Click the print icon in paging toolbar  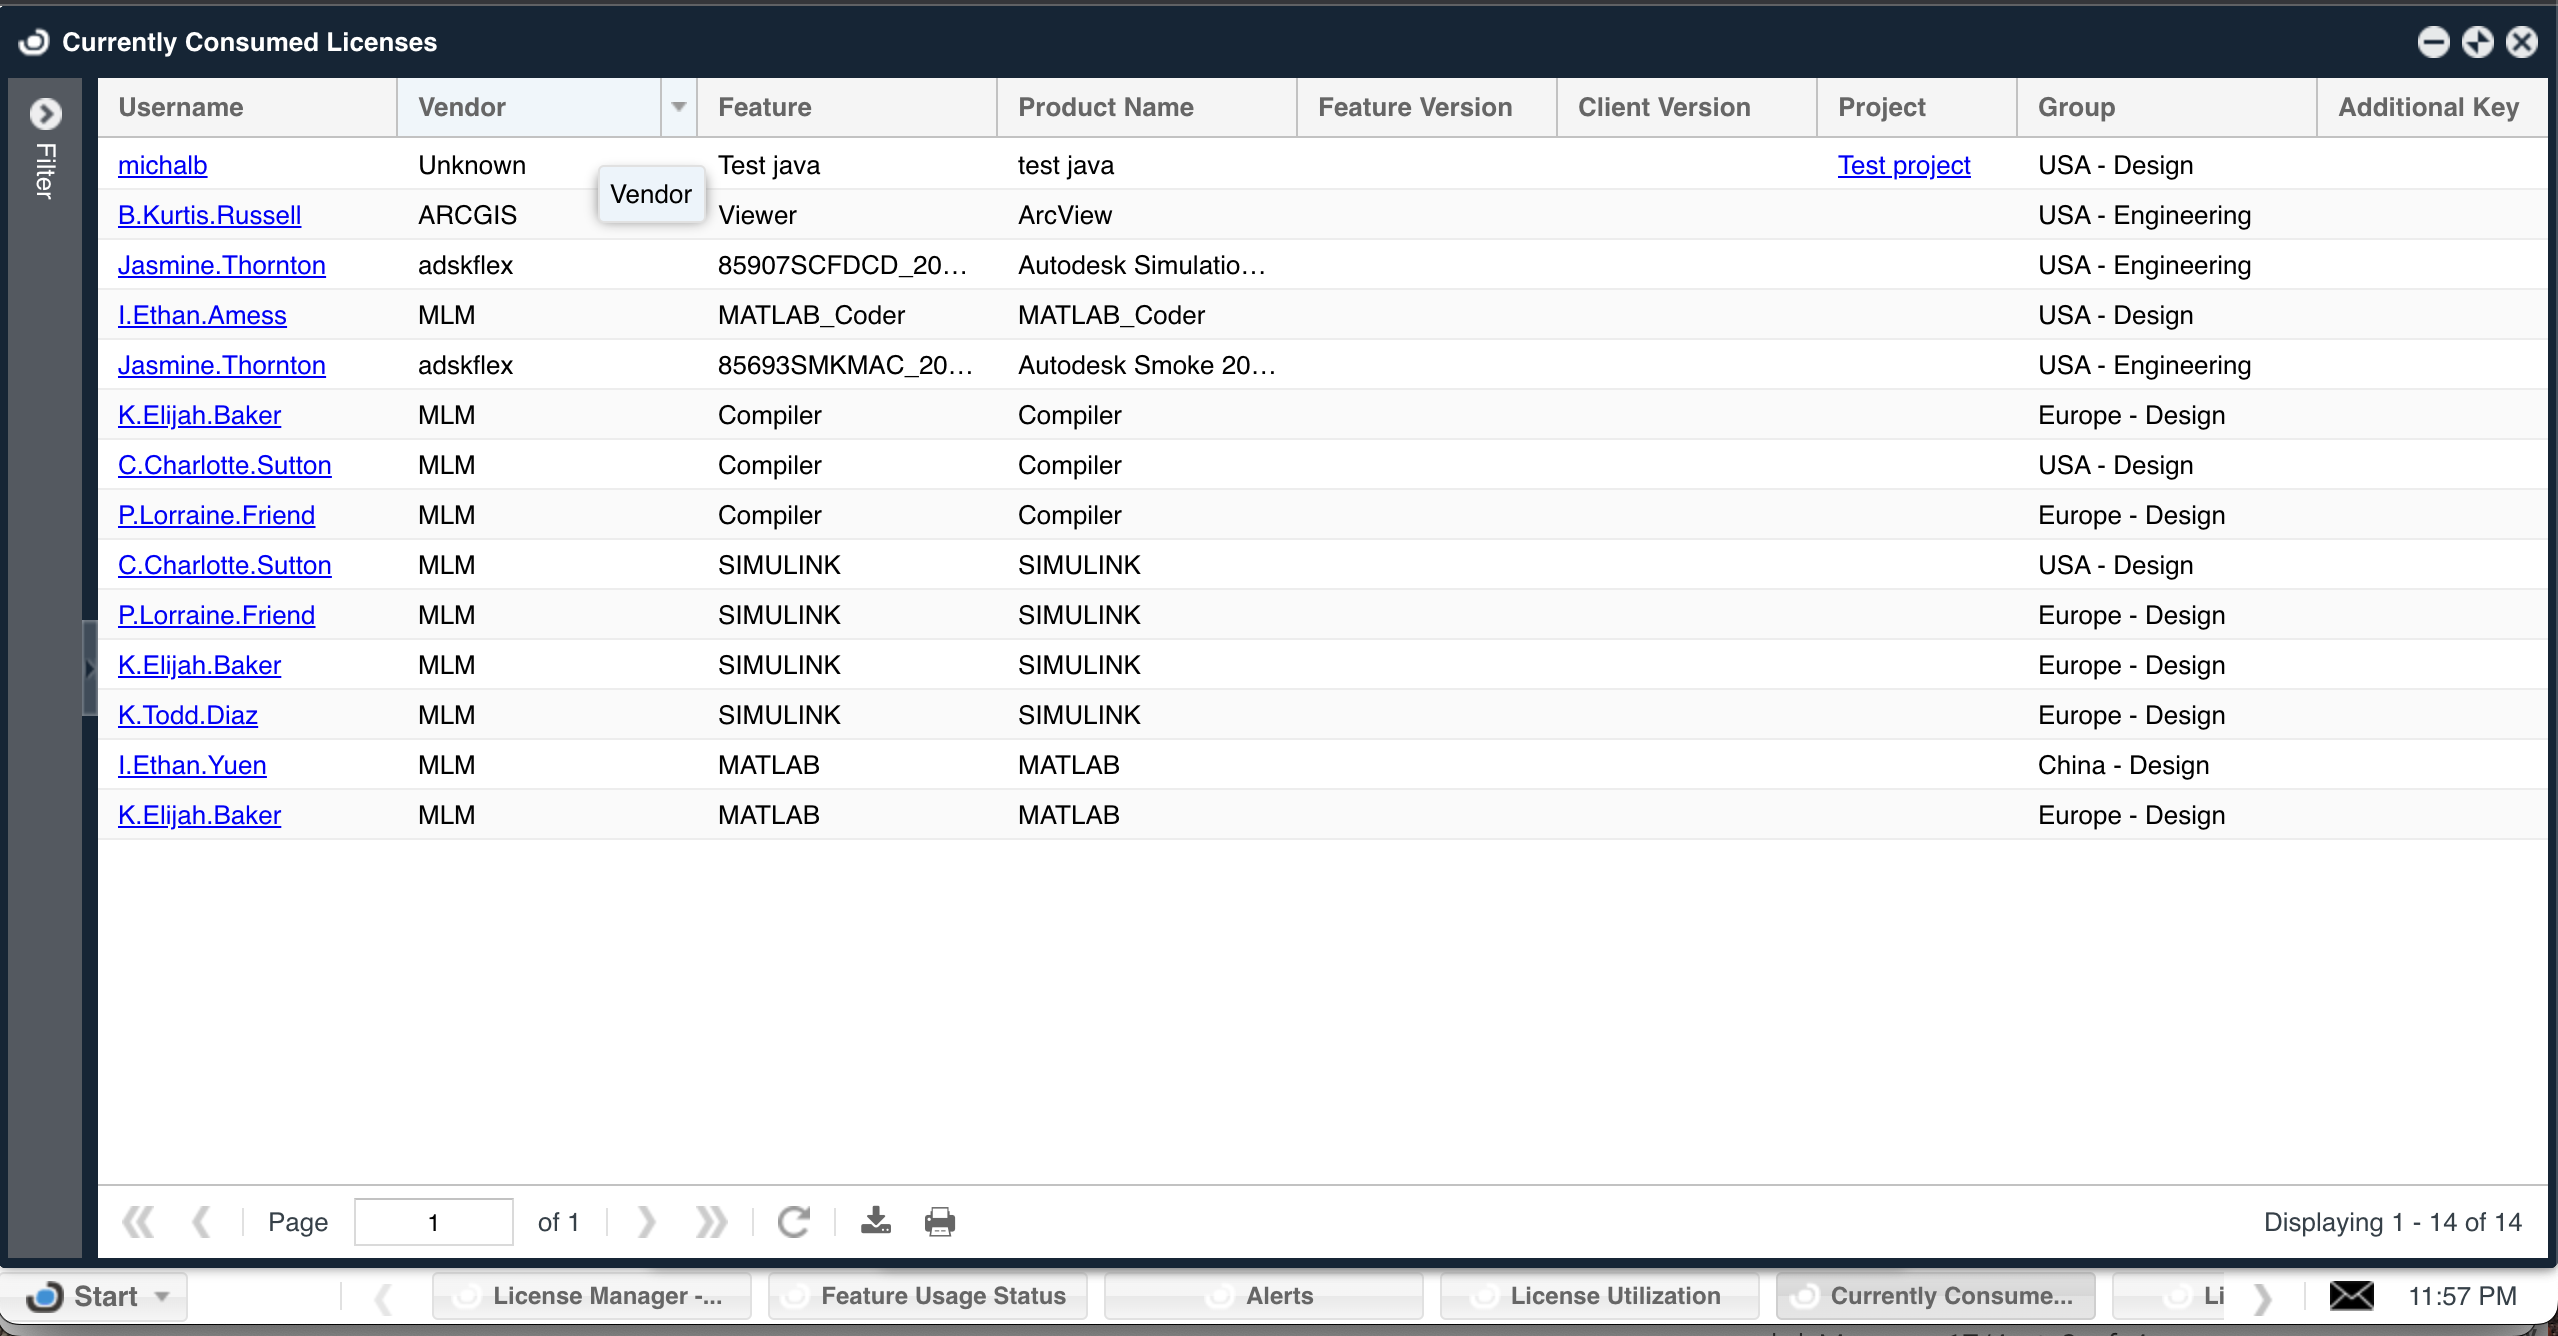(939, 1221)
